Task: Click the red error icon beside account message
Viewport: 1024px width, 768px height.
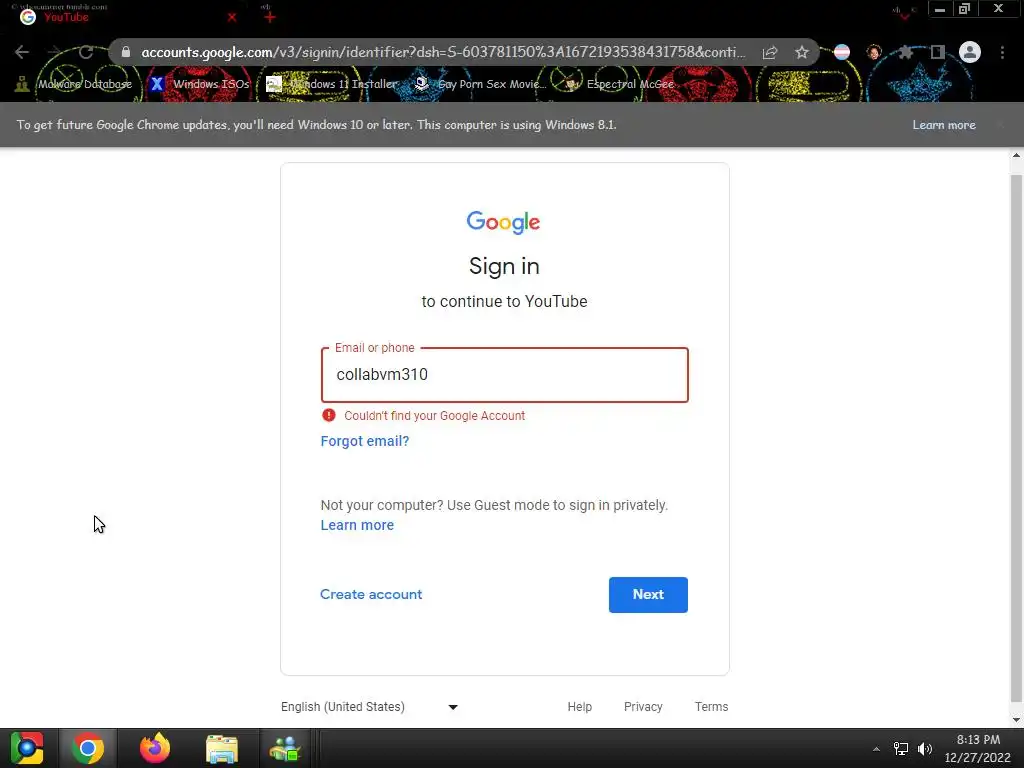Action: tap(328, 415)
